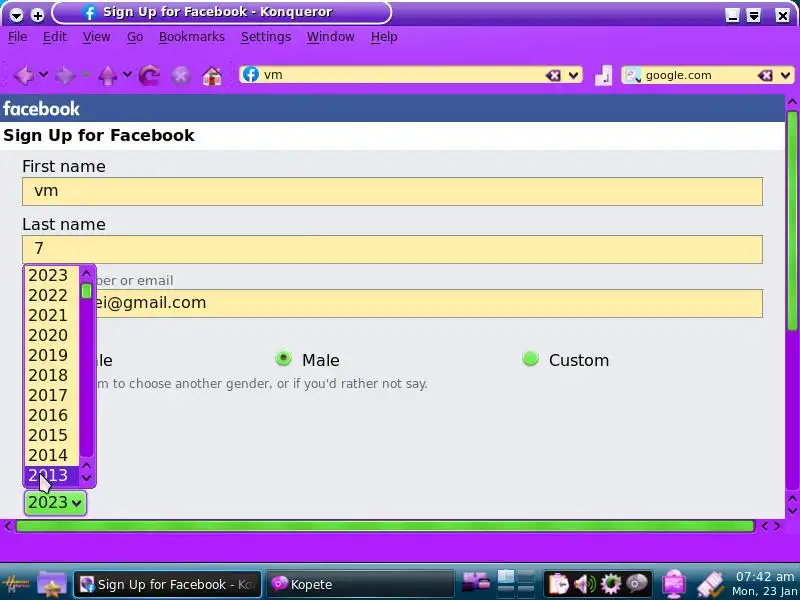Click the titlebar plus (sticky) button
Screen dimensions: 800x600
37,15
